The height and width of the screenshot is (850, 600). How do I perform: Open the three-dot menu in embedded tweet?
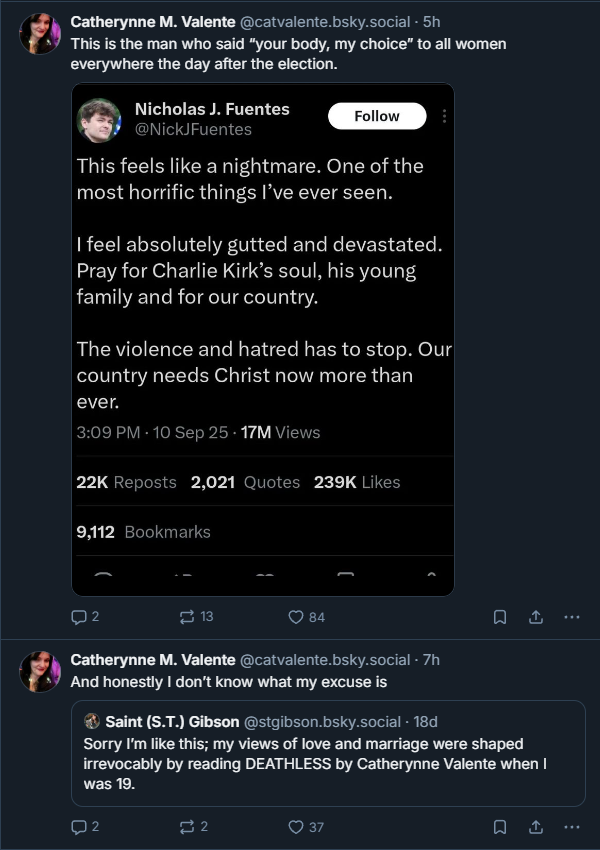[444, 117]
